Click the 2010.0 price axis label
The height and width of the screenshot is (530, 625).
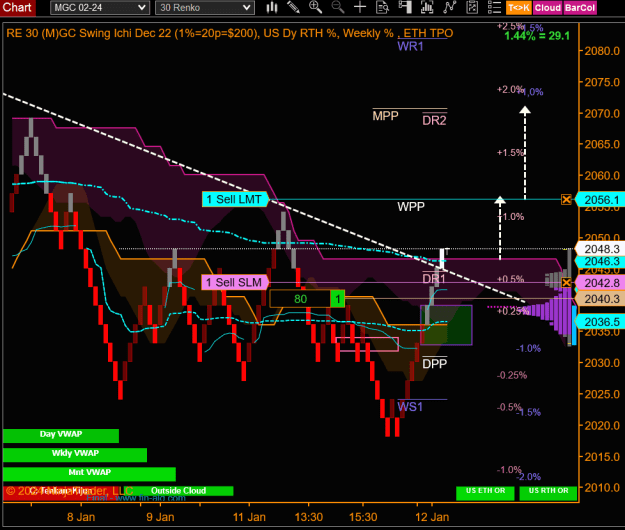coord(602,488)
